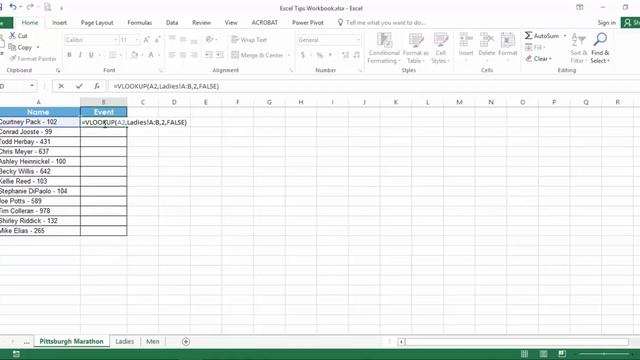
Task: Switch to Page Break Preview in status bar
Action: [x=562, y=353]
